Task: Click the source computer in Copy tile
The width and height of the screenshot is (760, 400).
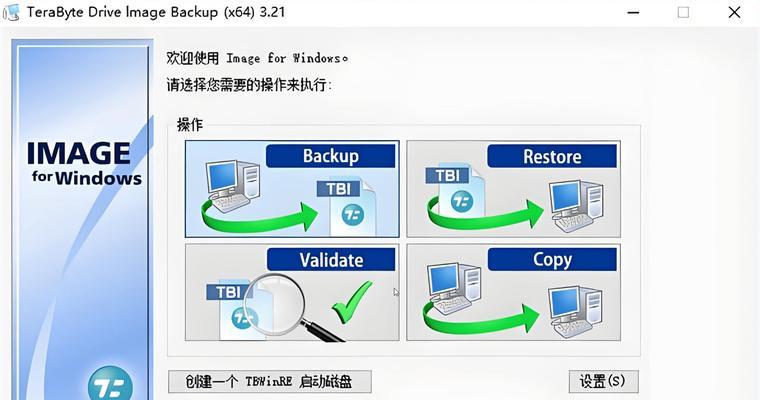Action: (x=454, y=288)
